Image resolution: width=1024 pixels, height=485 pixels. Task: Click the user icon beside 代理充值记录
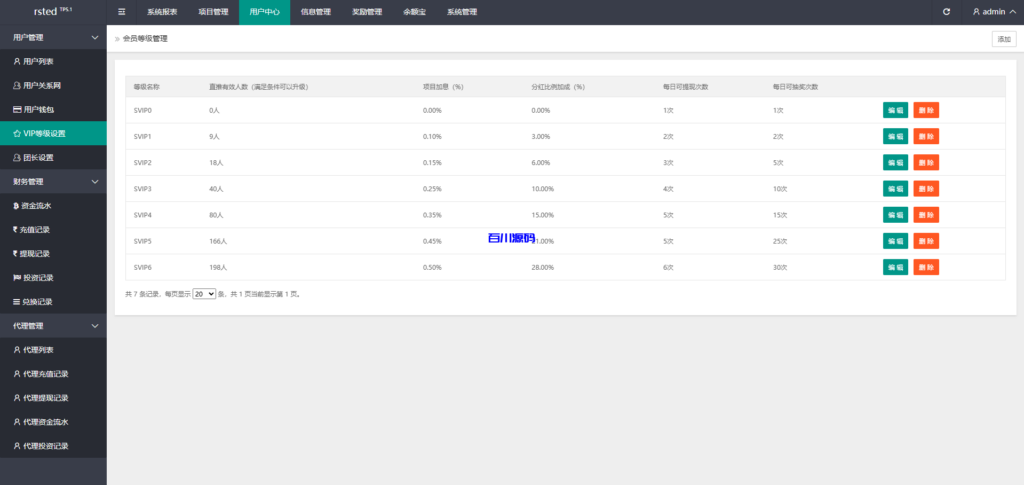[17, 374]
